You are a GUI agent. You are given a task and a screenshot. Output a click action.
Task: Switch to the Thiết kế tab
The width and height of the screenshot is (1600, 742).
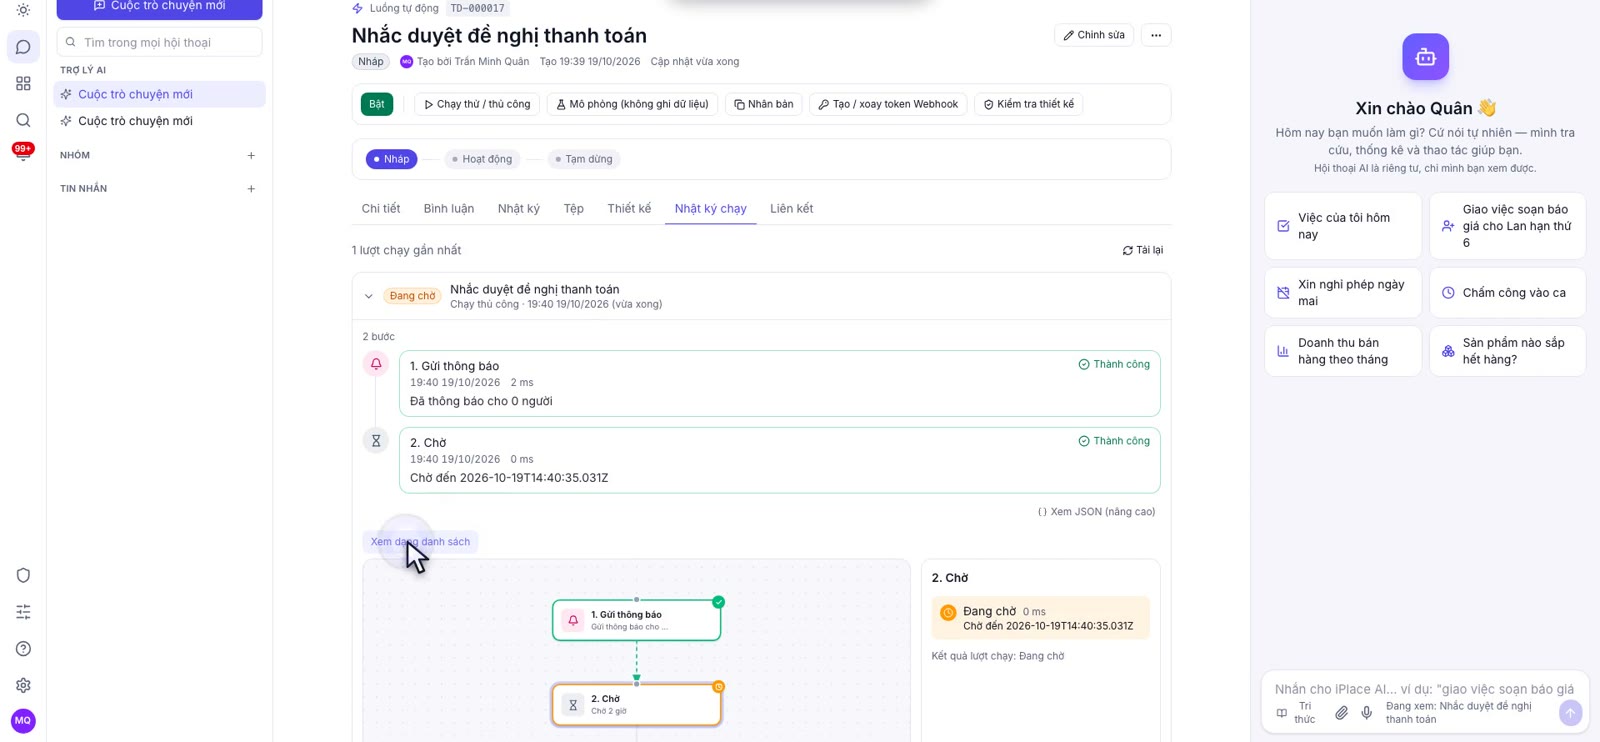(x=629, y=209)
